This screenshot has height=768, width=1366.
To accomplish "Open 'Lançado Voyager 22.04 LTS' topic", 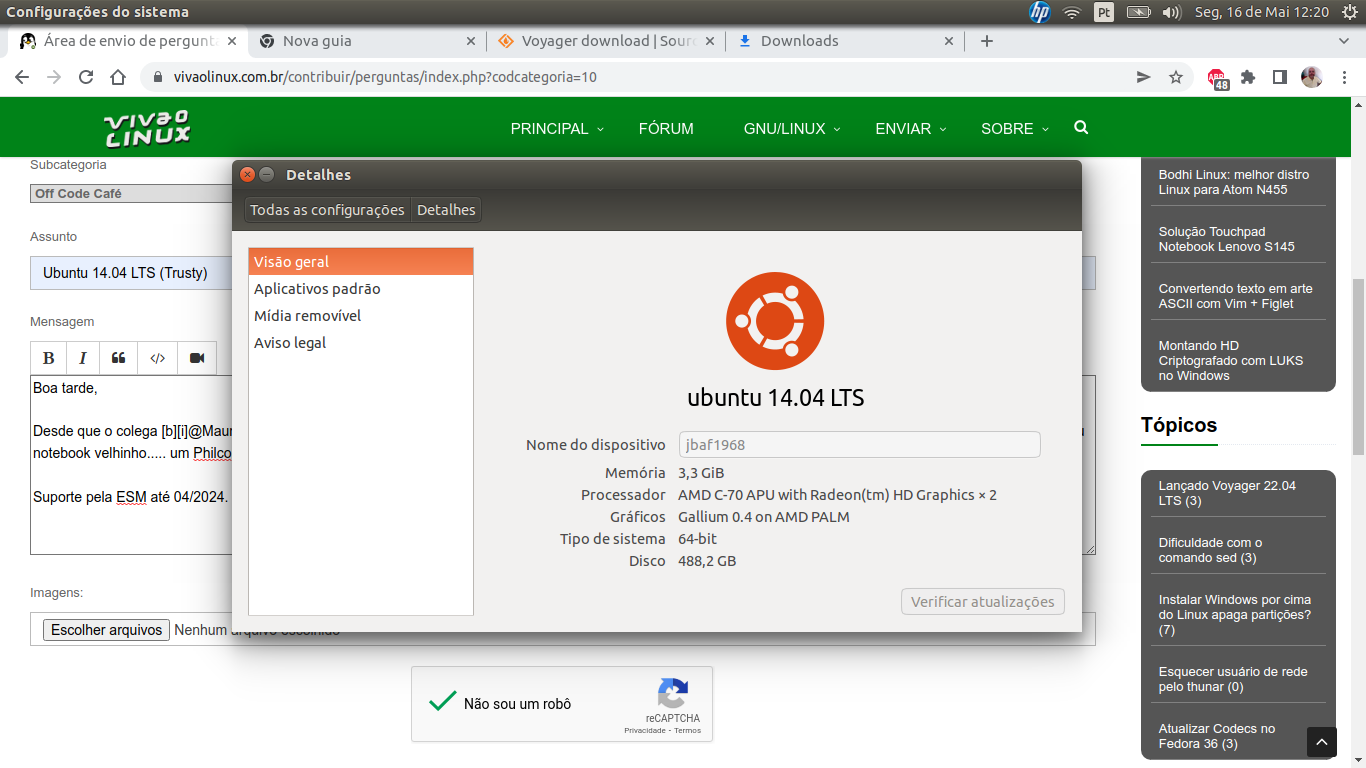I will pyautogui.click(x=1227, y=493).
